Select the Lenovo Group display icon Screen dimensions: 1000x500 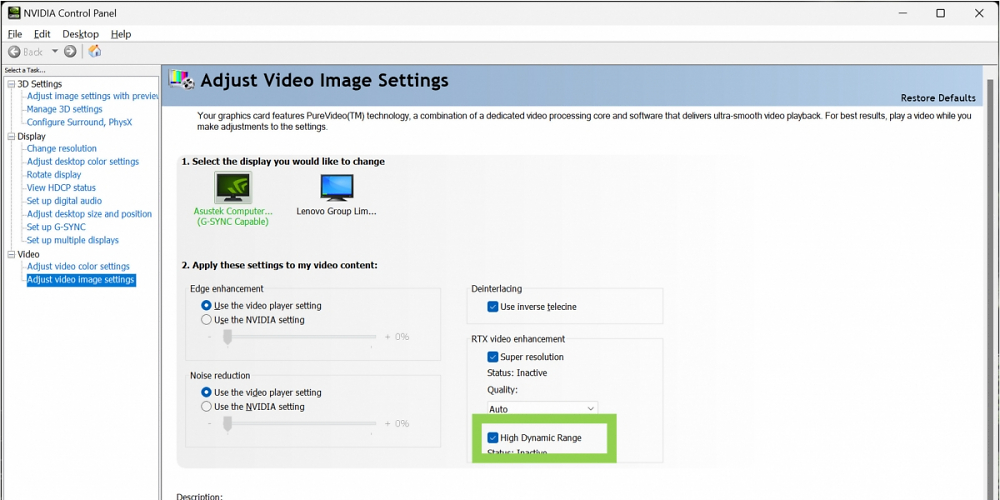point(337,187)
